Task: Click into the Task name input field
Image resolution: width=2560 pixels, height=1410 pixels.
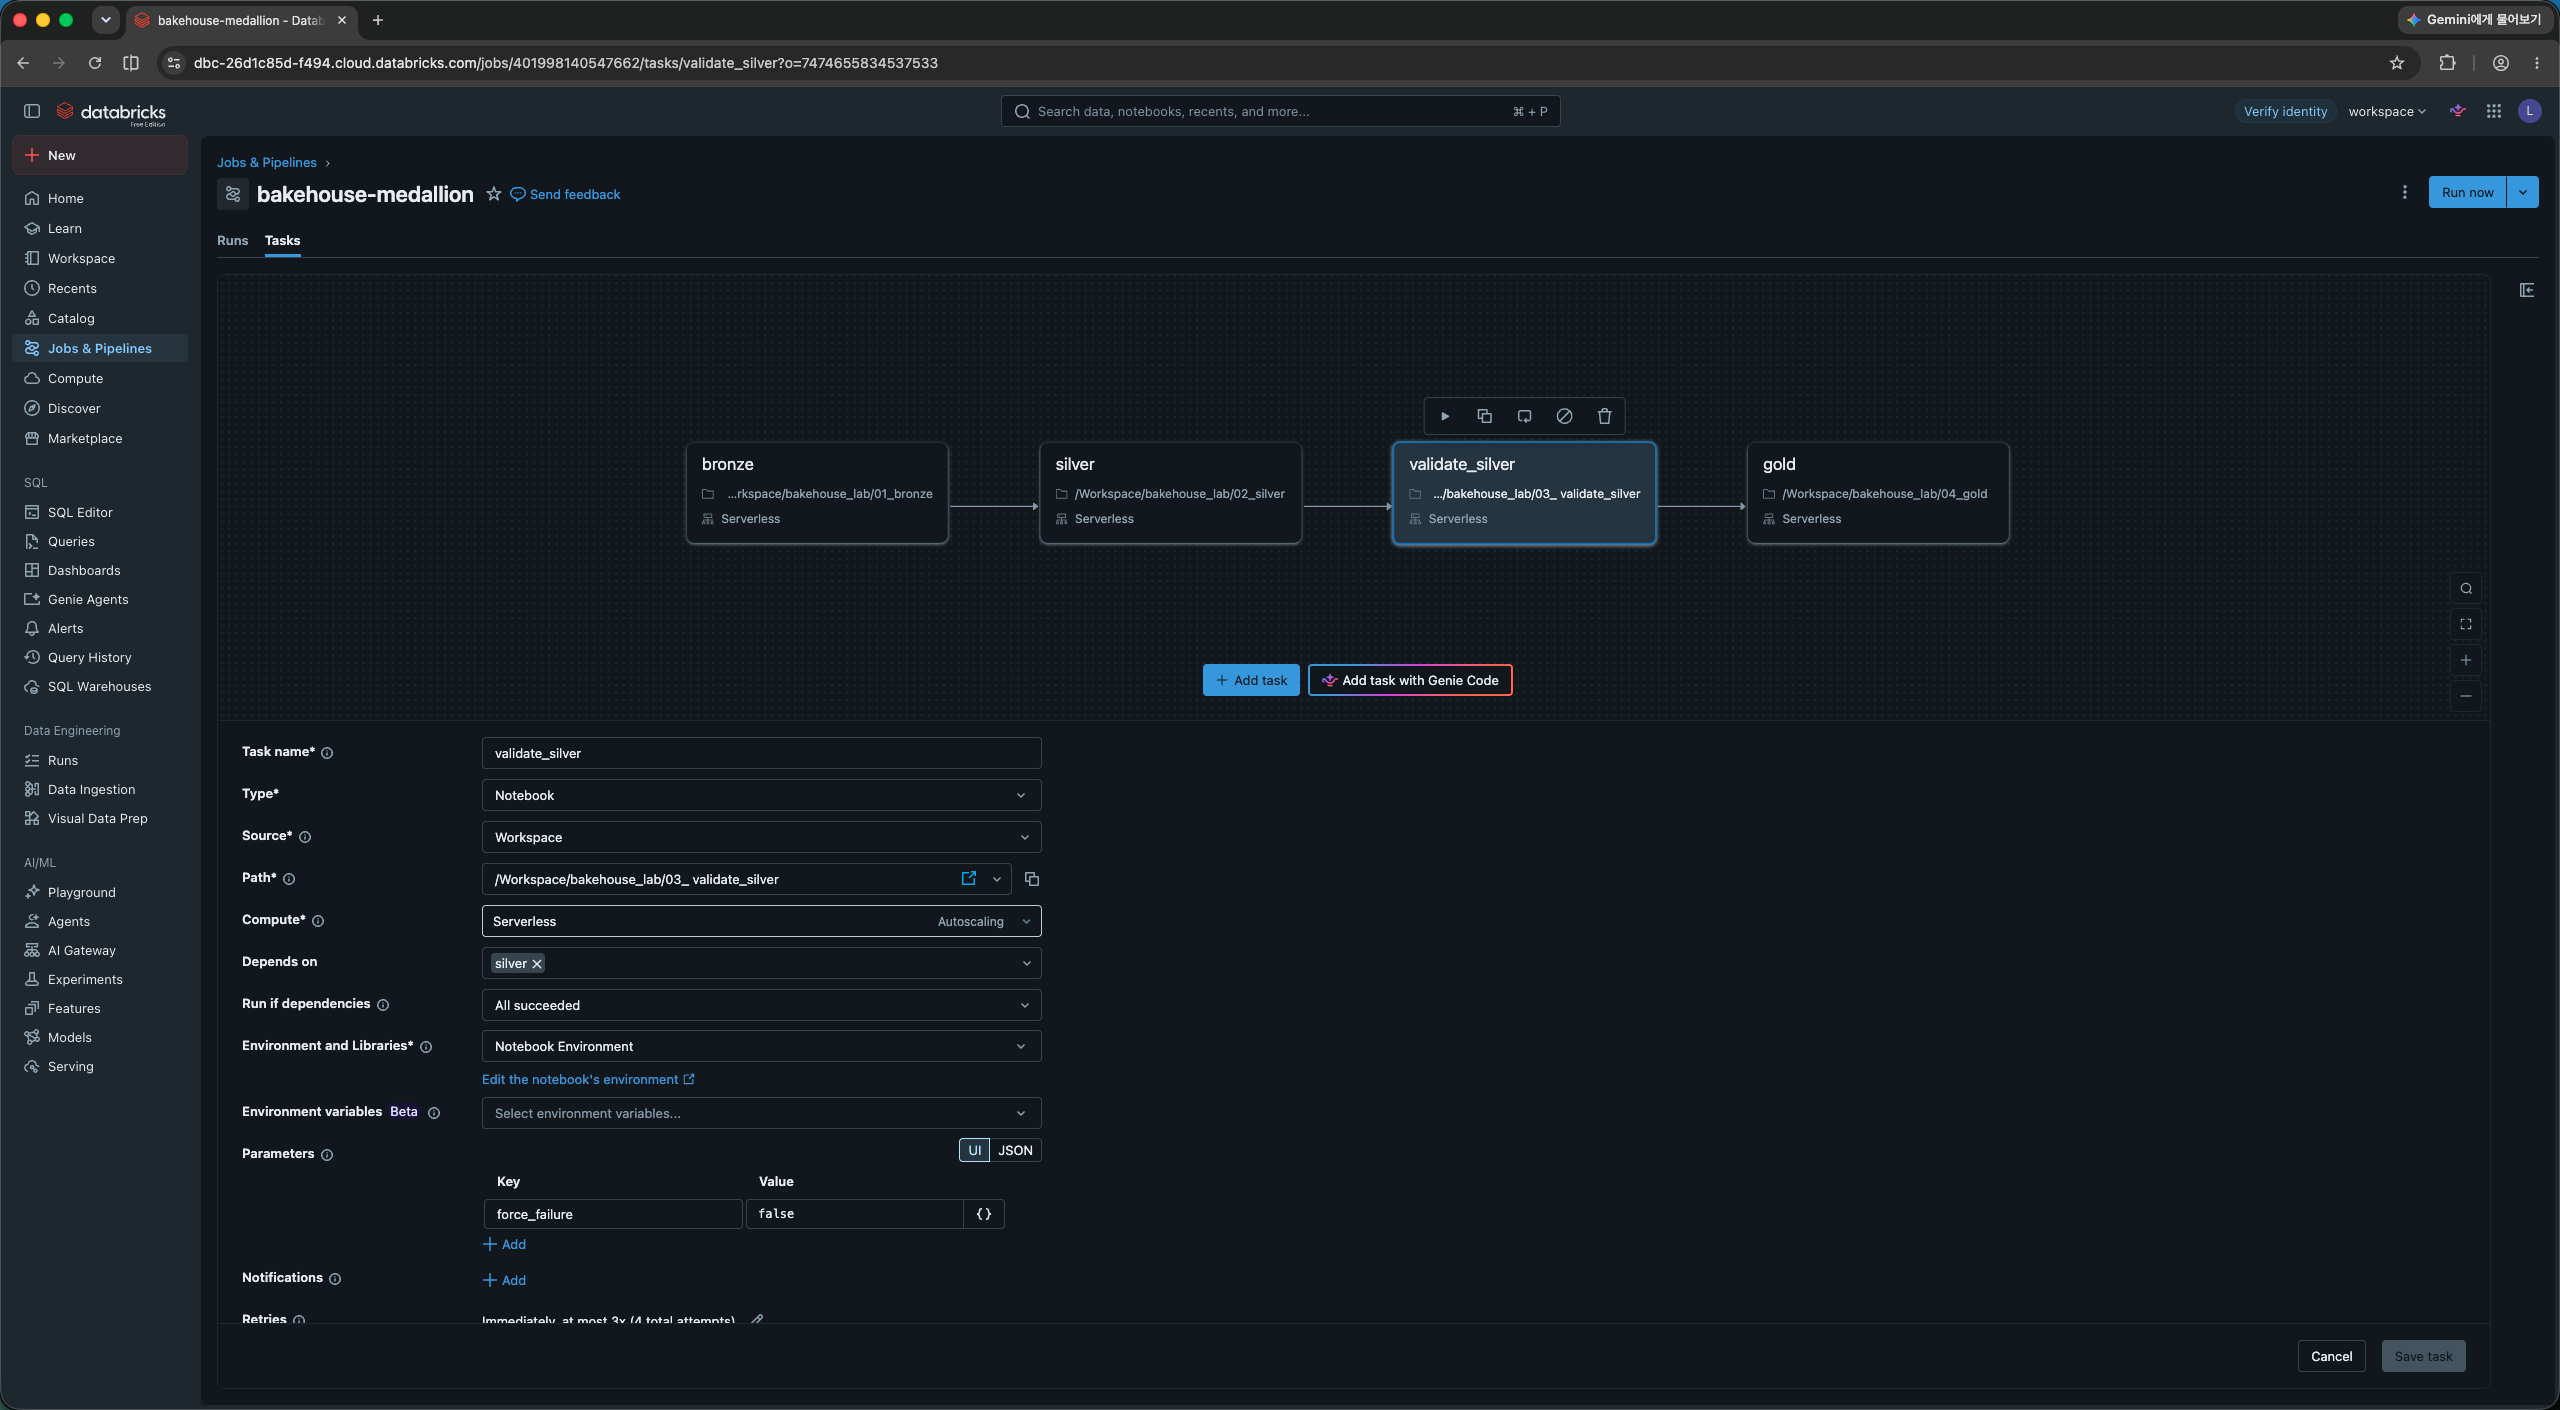Action: [x=761, y=753]
